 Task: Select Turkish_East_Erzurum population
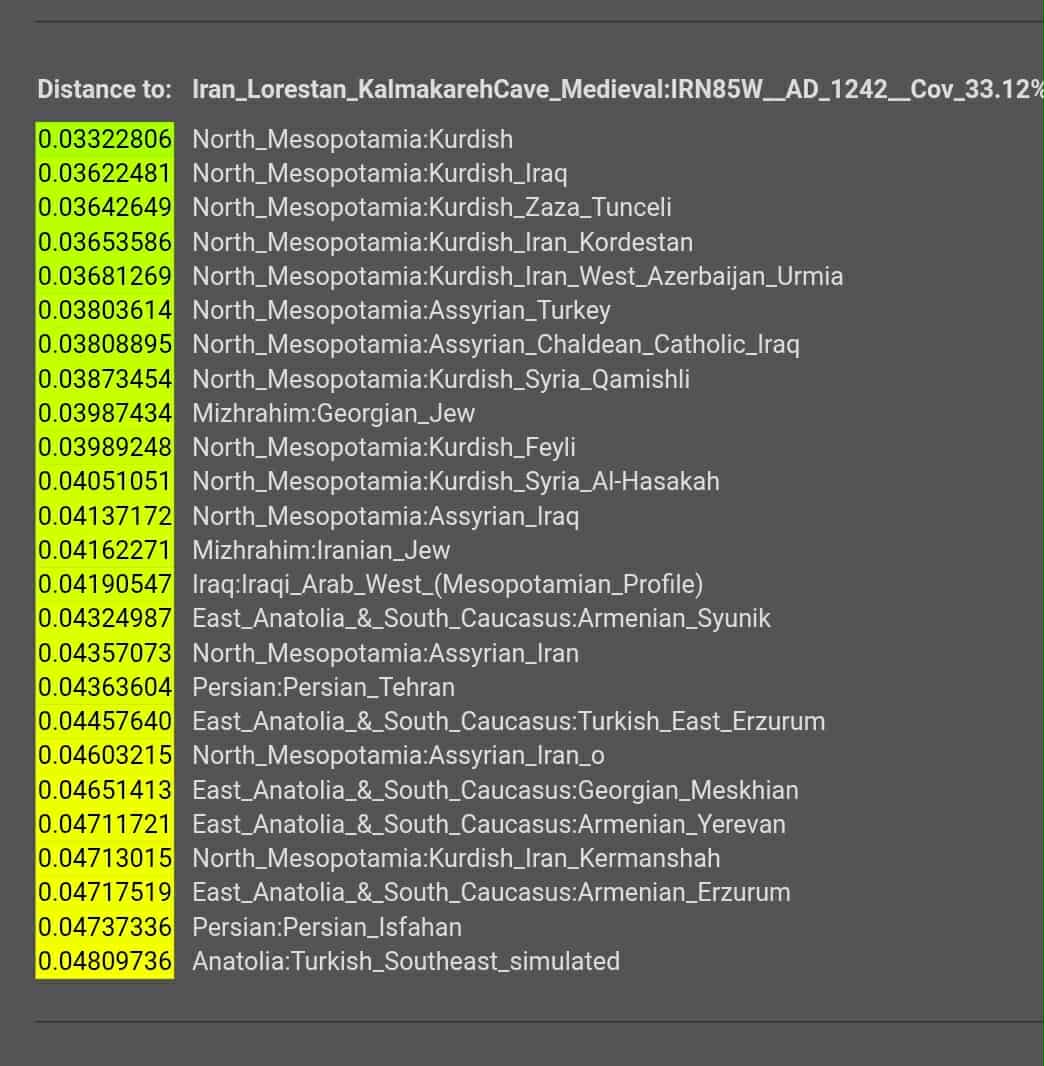point(509,721)
